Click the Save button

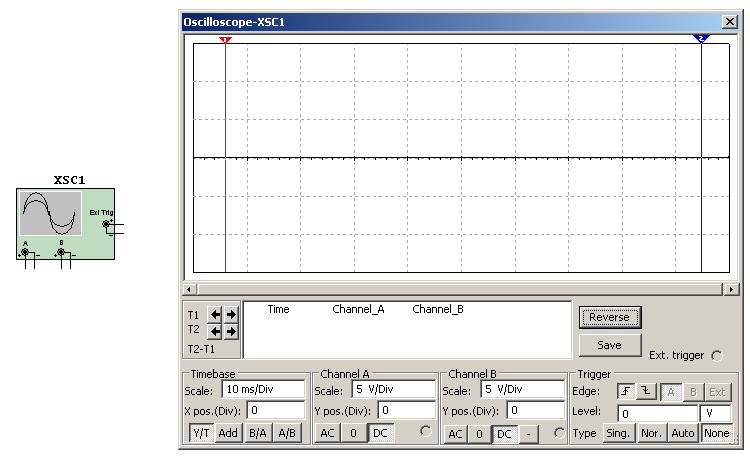(609, 345)
